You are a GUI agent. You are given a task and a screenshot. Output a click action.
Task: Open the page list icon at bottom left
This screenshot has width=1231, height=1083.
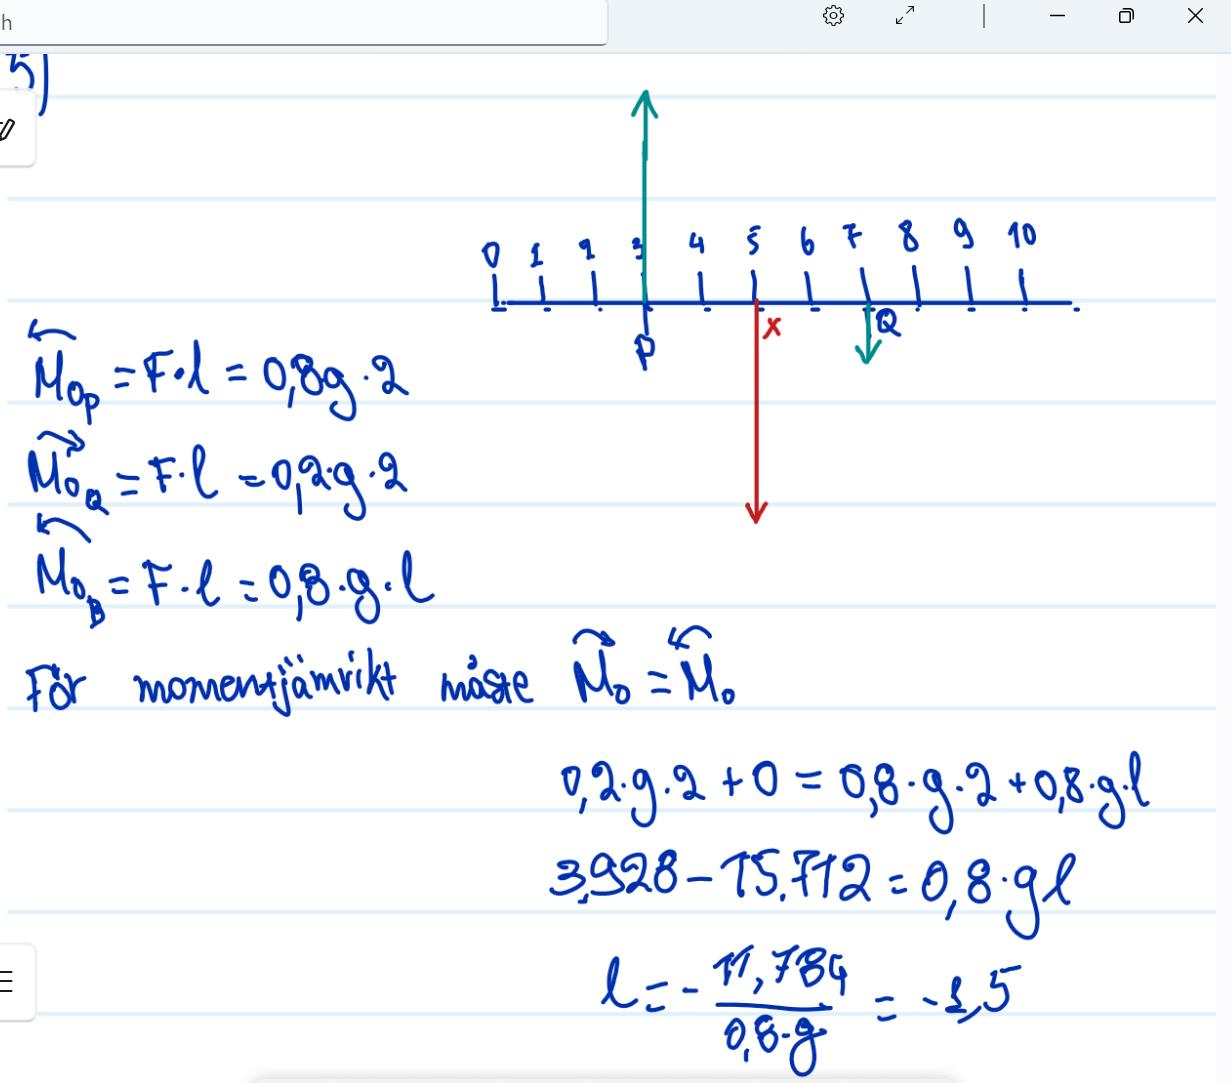point(8,981)
